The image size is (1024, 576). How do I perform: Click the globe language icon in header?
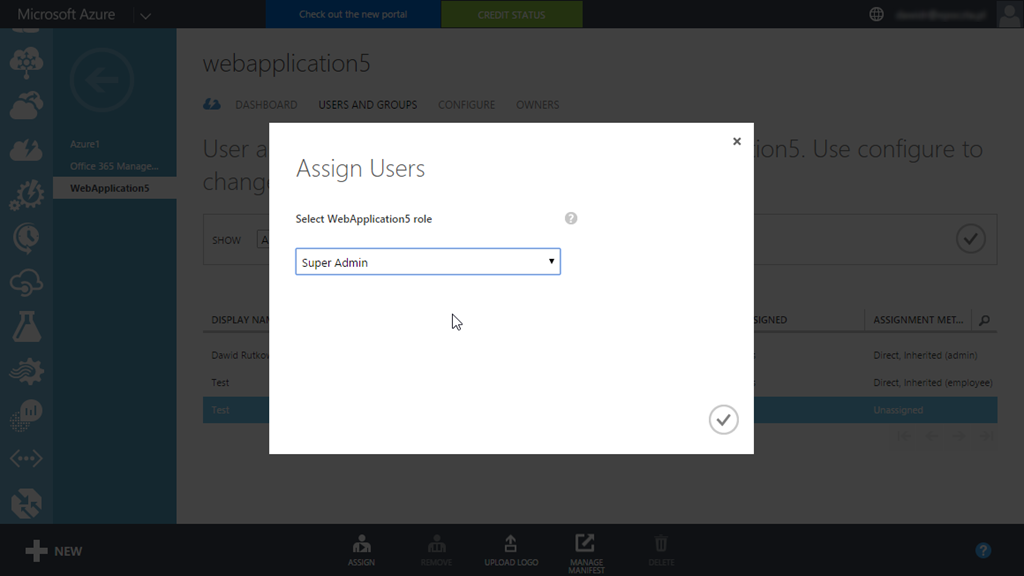876,14
